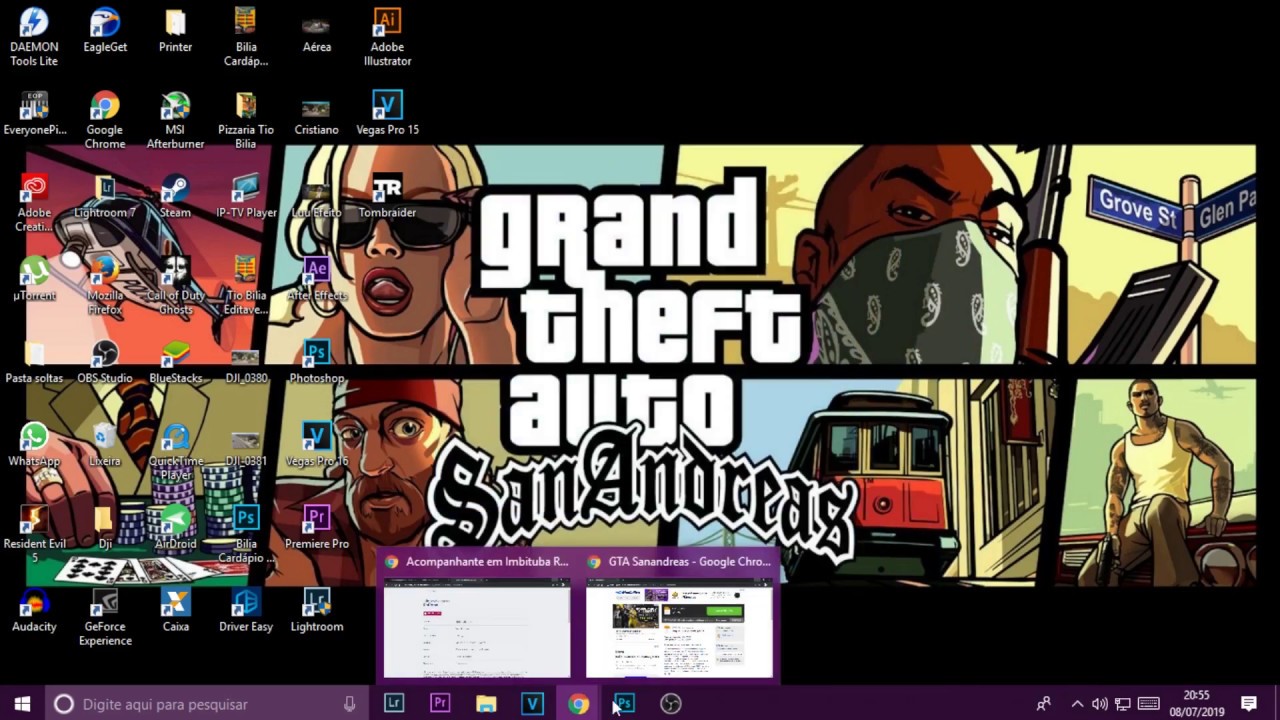Select the Pasta soltas folder icon
Image resolution: width=1280 pixels, height=720 pixels.
click(x=34, y=361)
